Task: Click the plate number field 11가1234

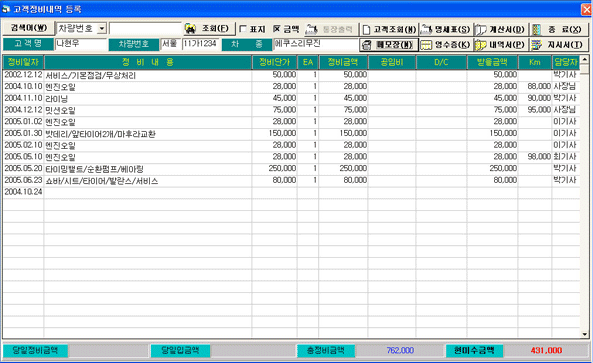Action: [x=200, y=44]
